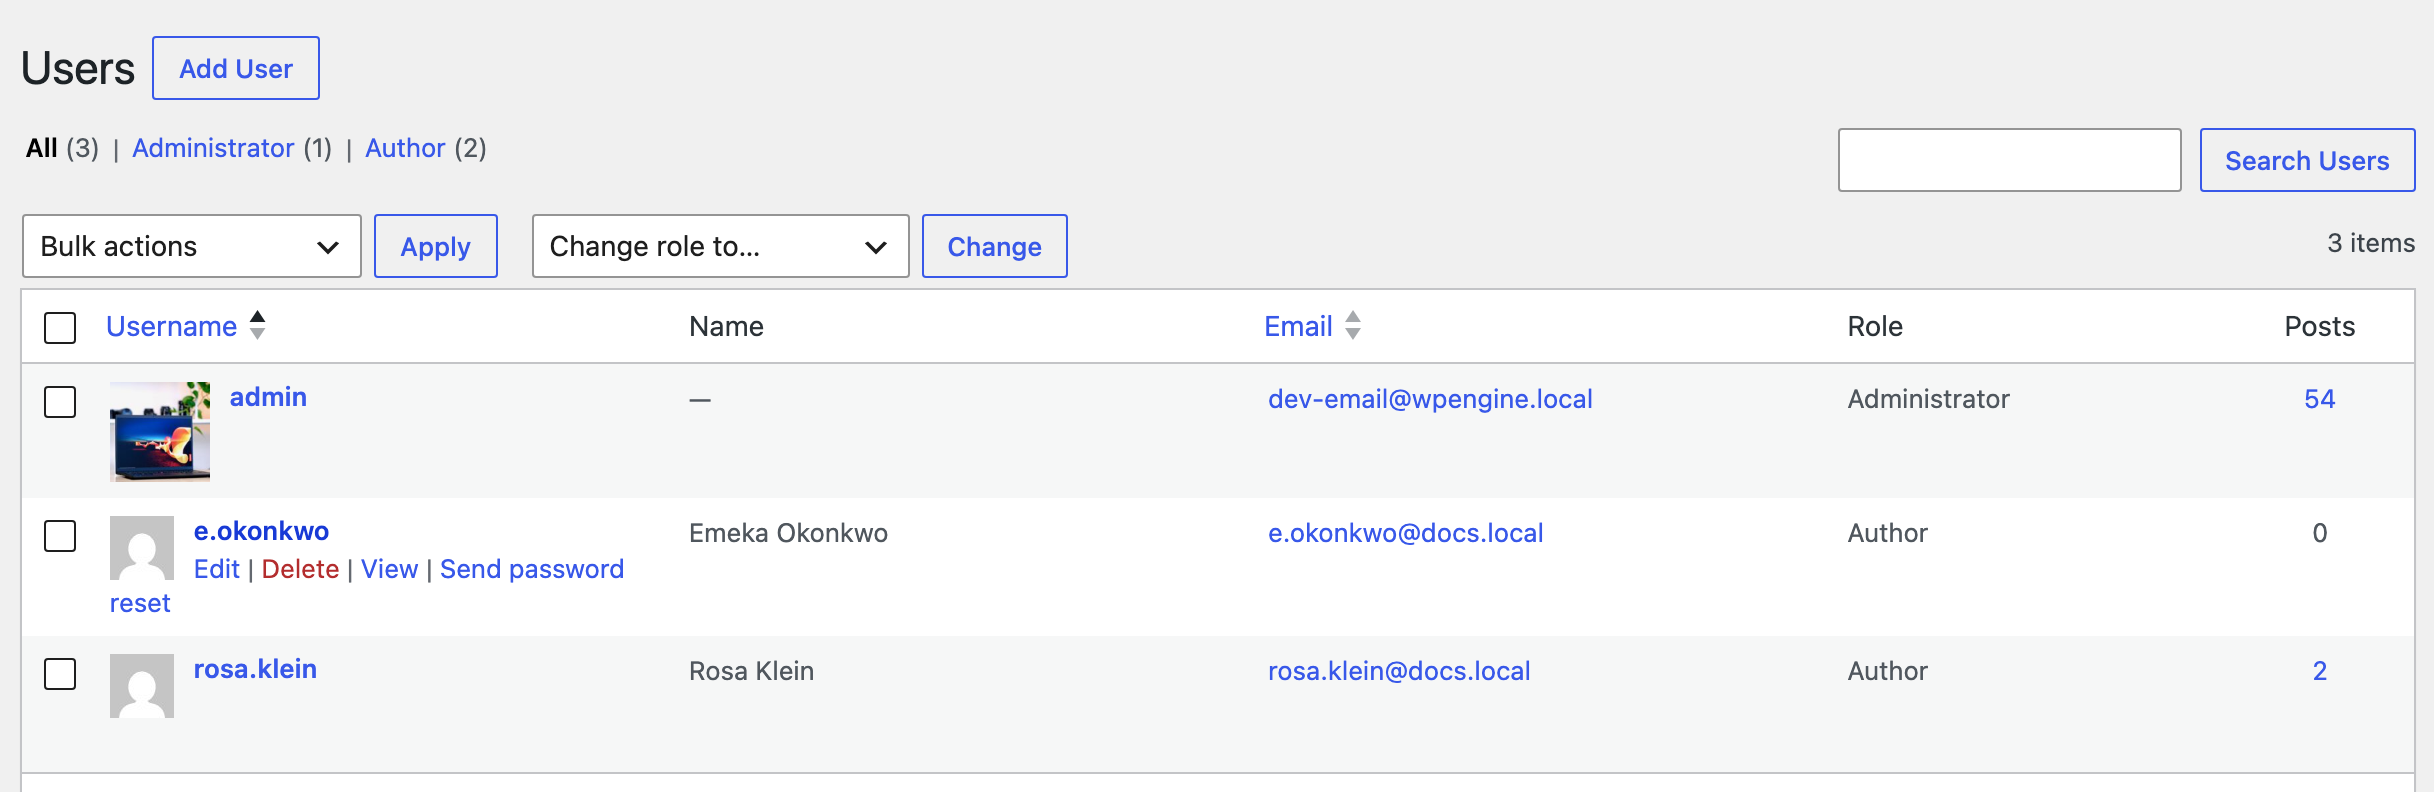This screenshot has height=792, width=2434.
Task: Email e.okonkwo@docs.local
Action: [1406, 533]
